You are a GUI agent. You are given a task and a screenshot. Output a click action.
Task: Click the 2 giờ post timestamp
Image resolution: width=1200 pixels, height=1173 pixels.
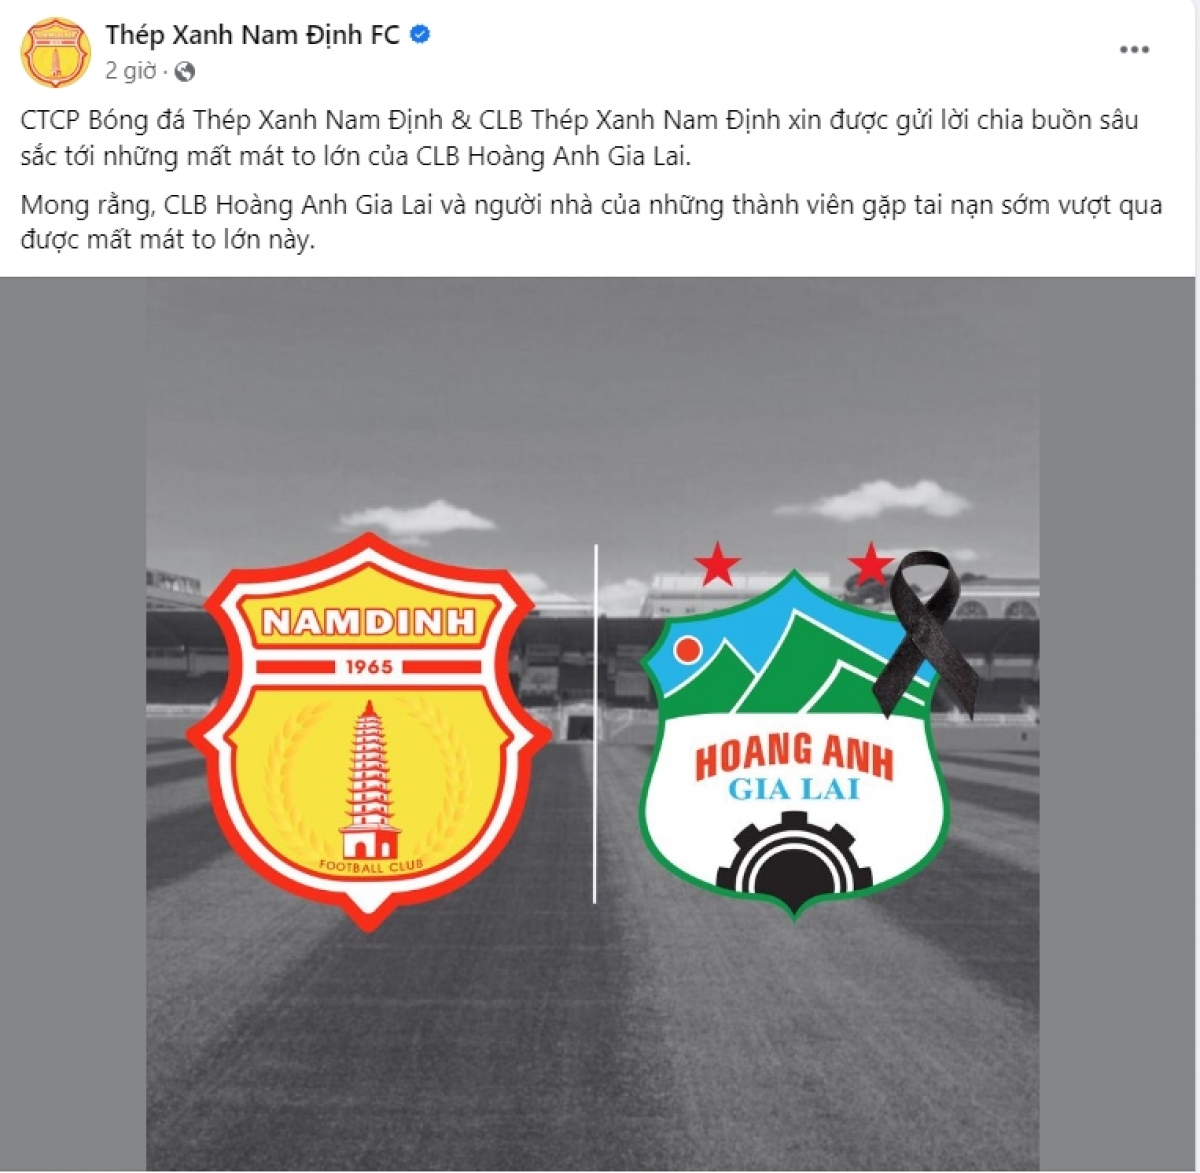[x=131, y=71]
